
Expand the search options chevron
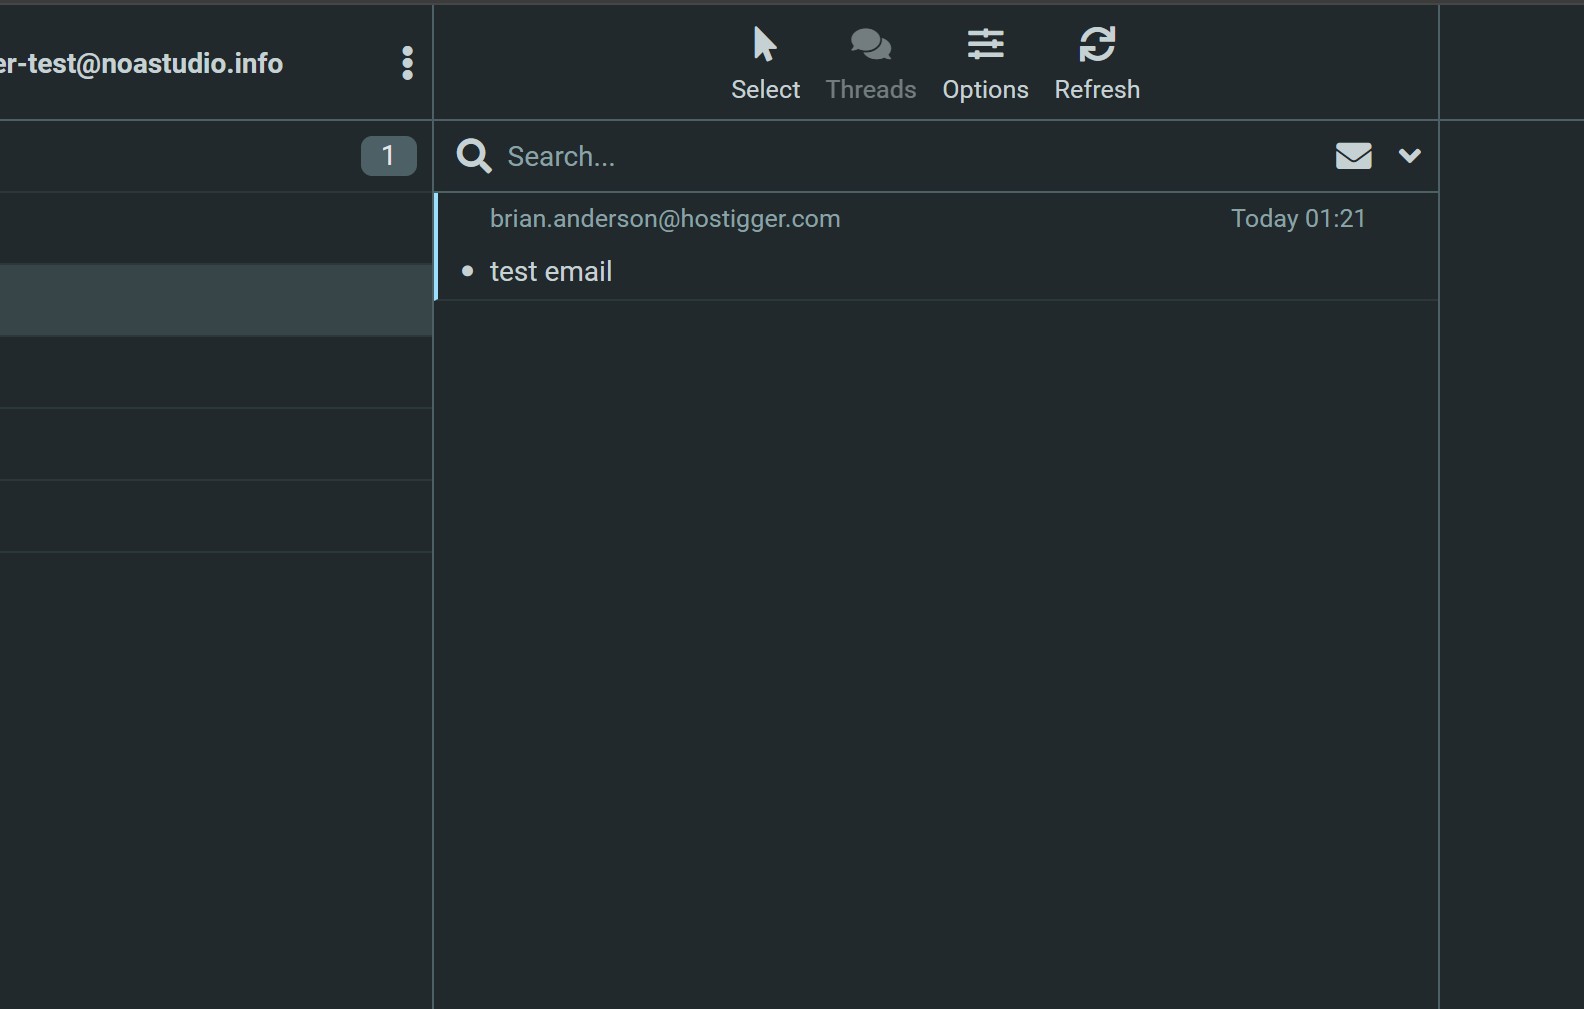pos(1409,156)
